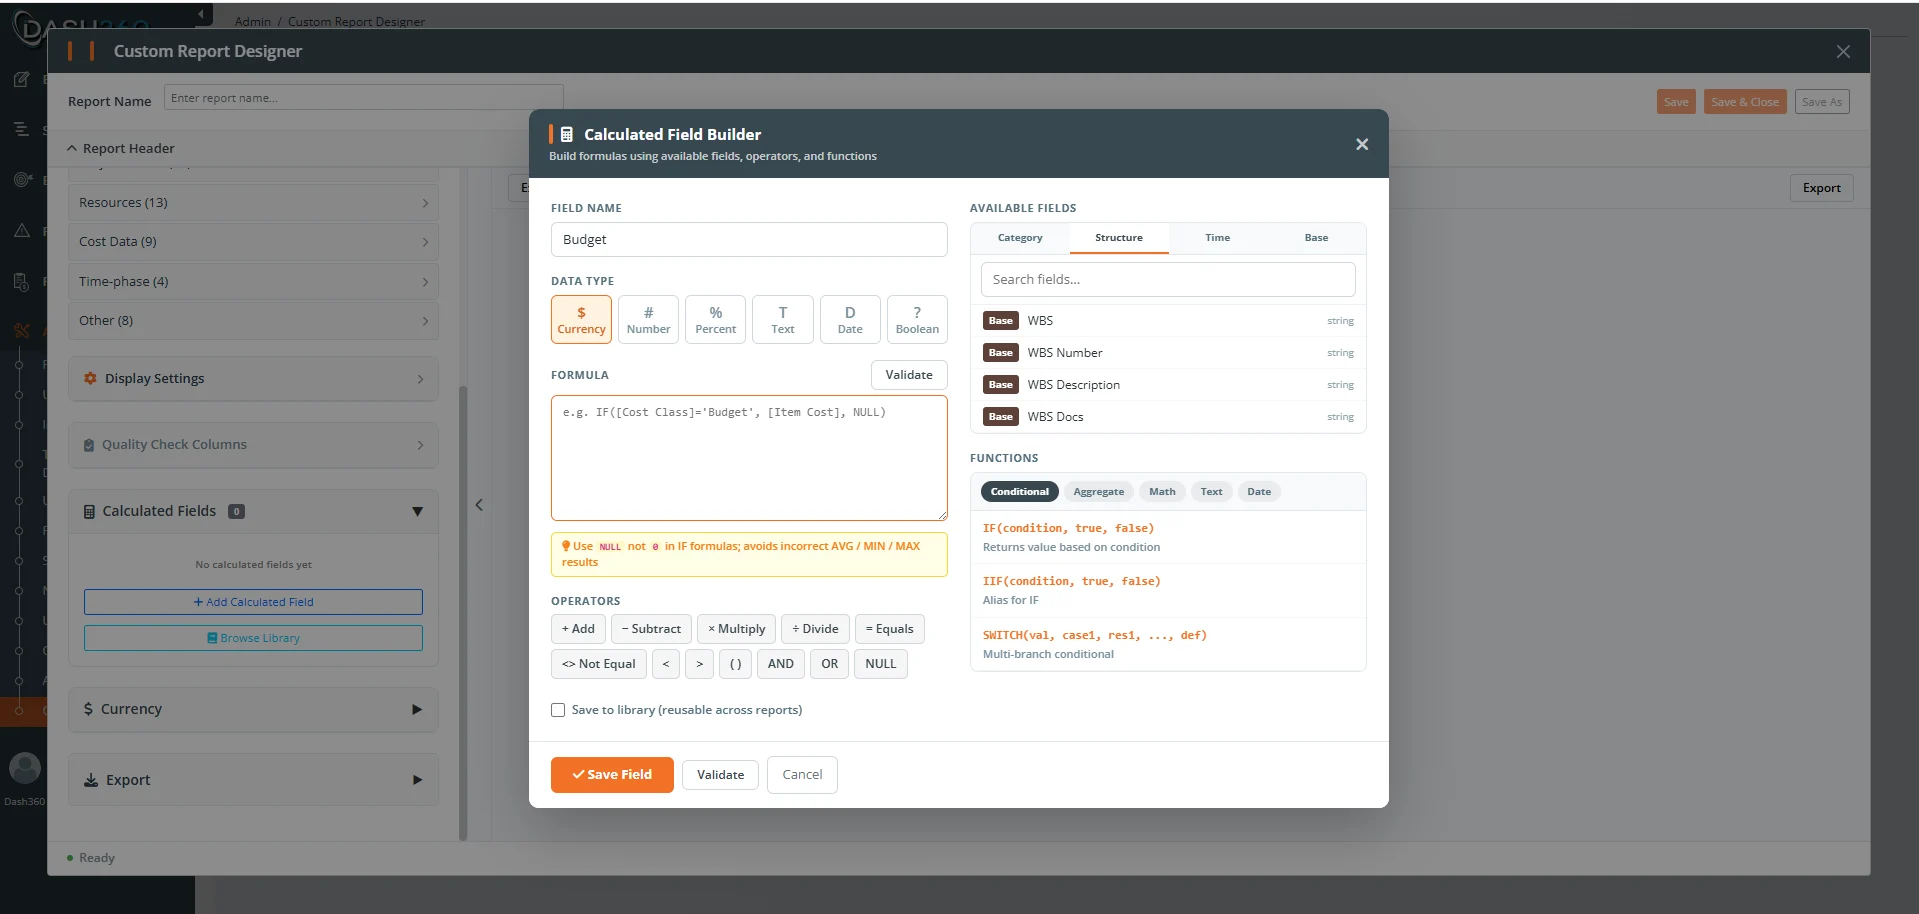Image resolution: width=1919 pixels, height=914 pixels.
Task: Cancel the calculated field dialog
Action: coord(802,775)
